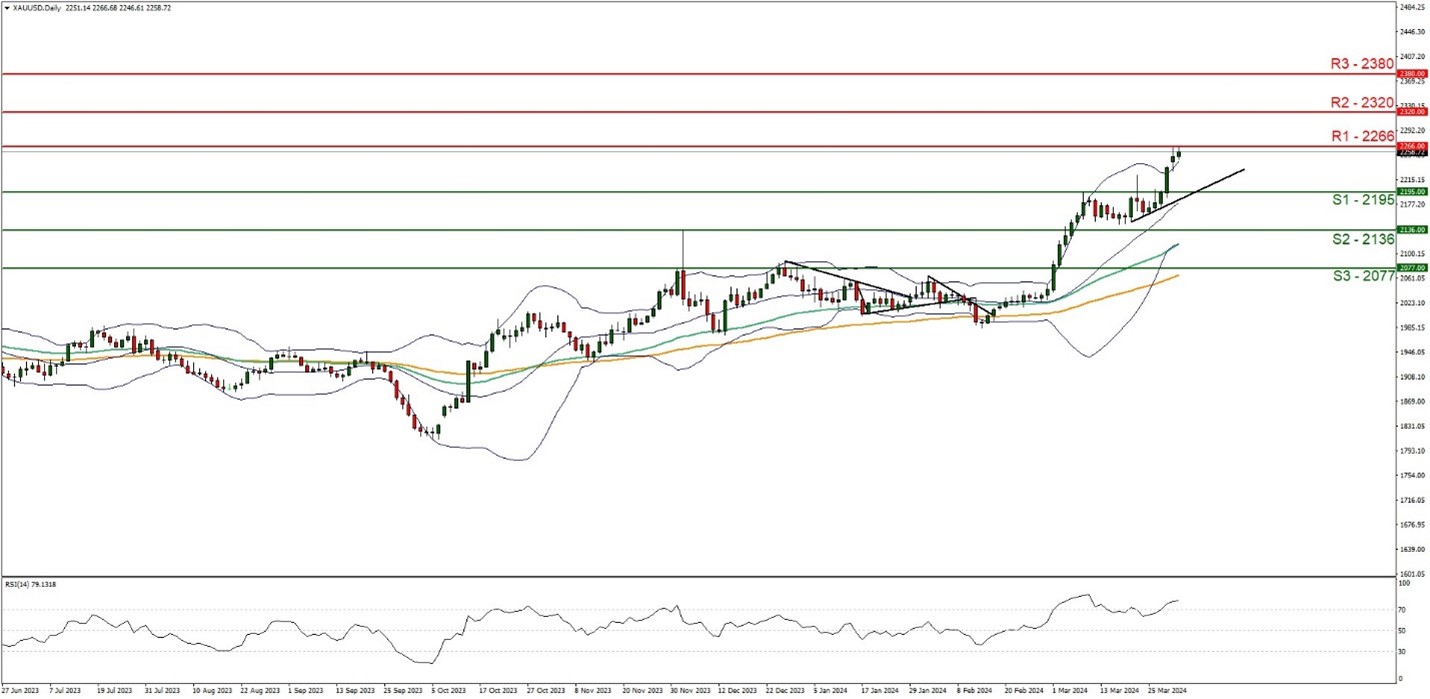Click the 5 Oct 2023 date label
The image size is (1430, 699).
(x=449, y=691)
